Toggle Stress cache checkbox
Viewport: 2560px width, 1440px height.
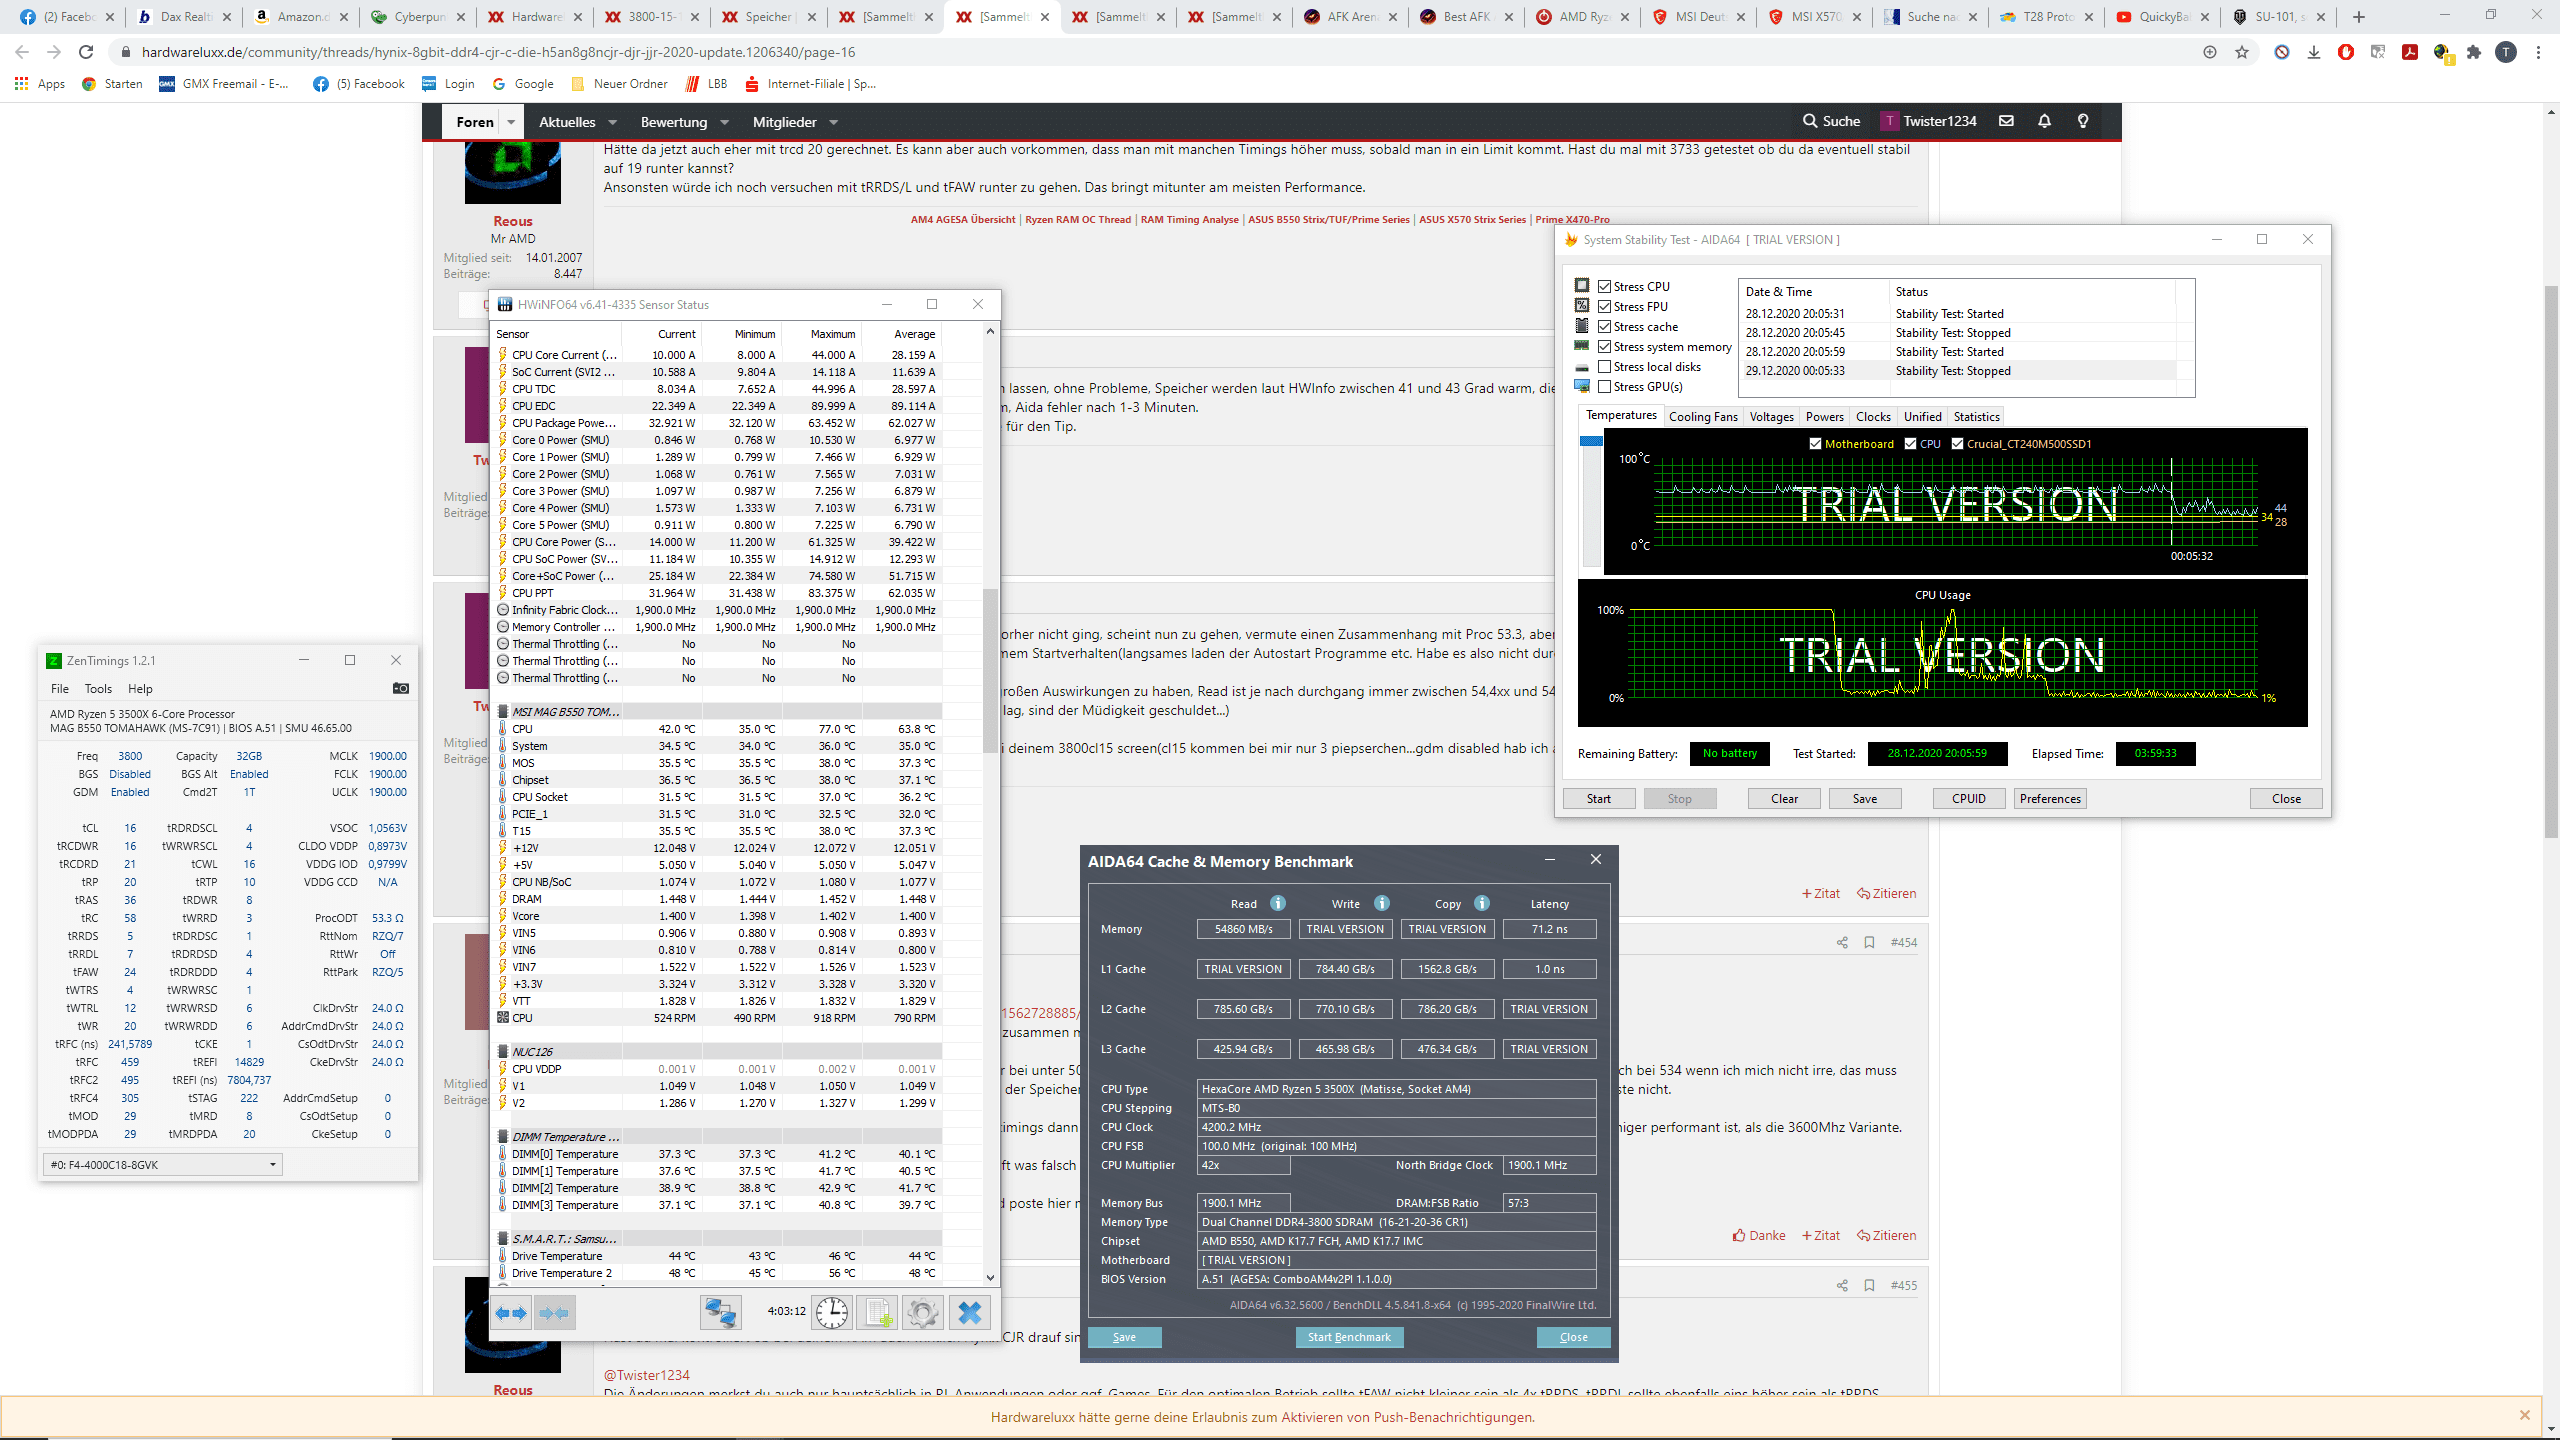pyautogui.click(x=1605, y=326)
